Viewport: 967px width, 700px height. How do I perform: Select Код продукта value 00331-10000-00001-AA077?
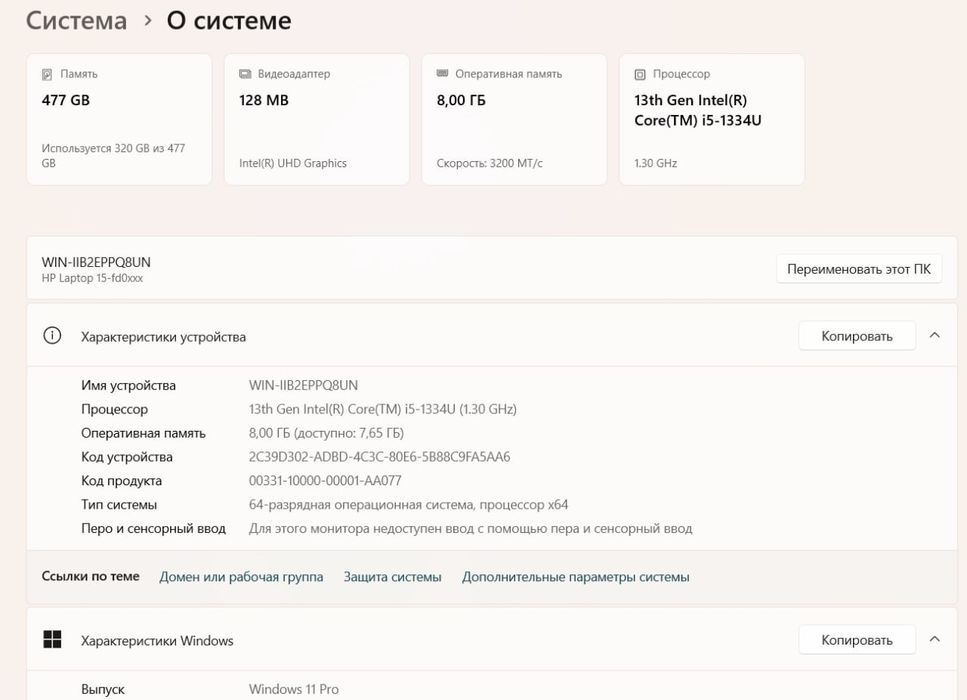pos(325,480)
